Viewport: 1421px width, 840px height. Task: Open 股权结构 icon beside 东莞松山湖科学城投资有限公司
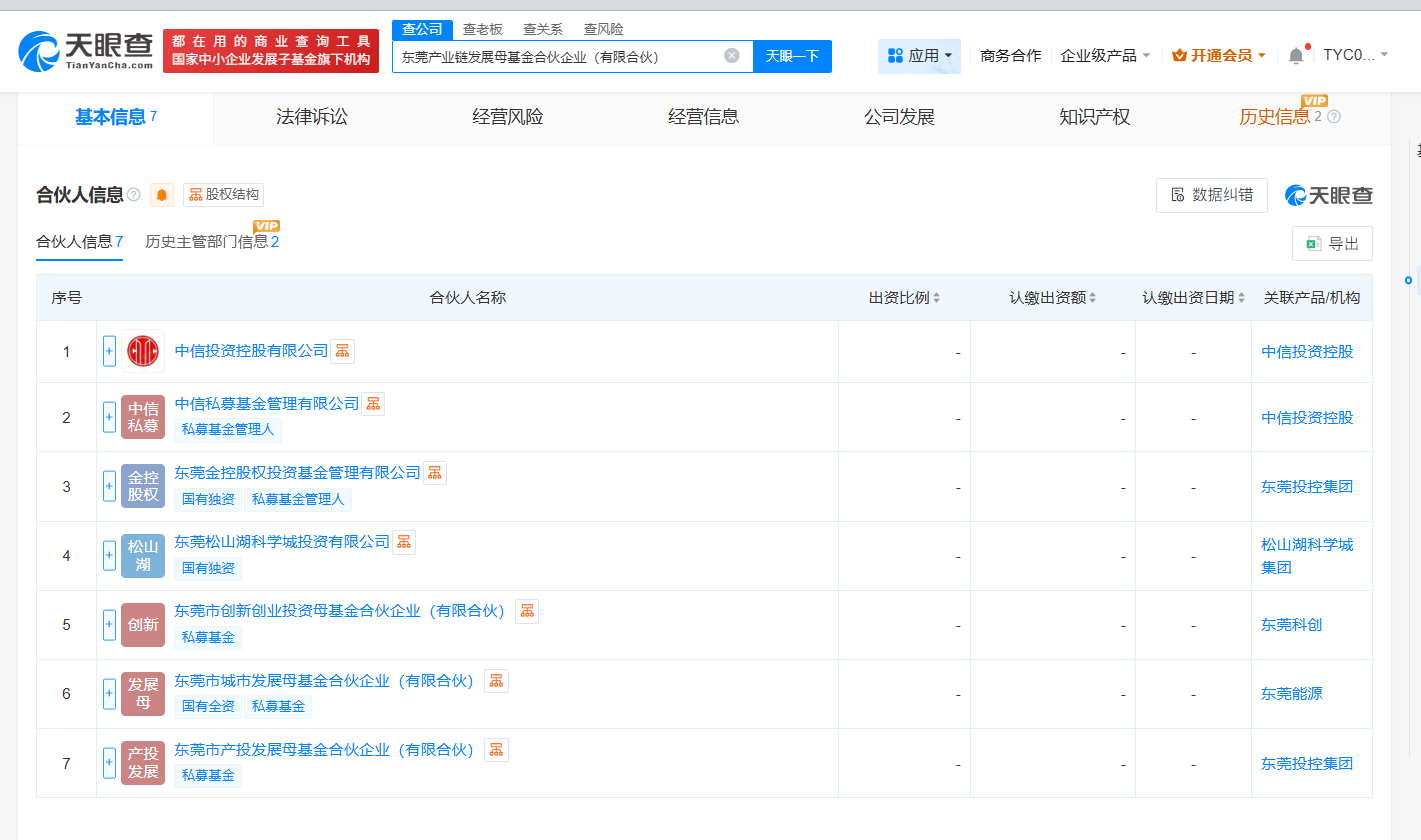click(403, 541)
